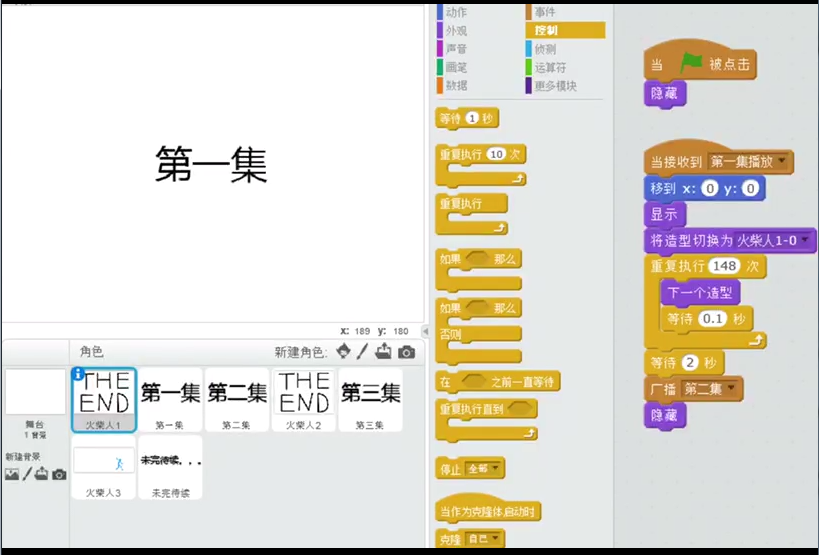Image resolution: width=819 pixels, height=555 pixels.
Task: Click the 重复执行直到 palette block
Action: pos(486,421)
